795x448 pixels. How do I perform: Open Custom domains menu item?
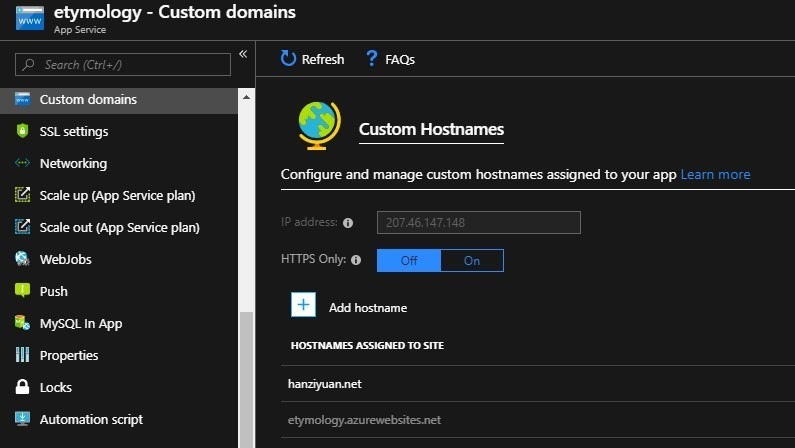coord(119,99)
